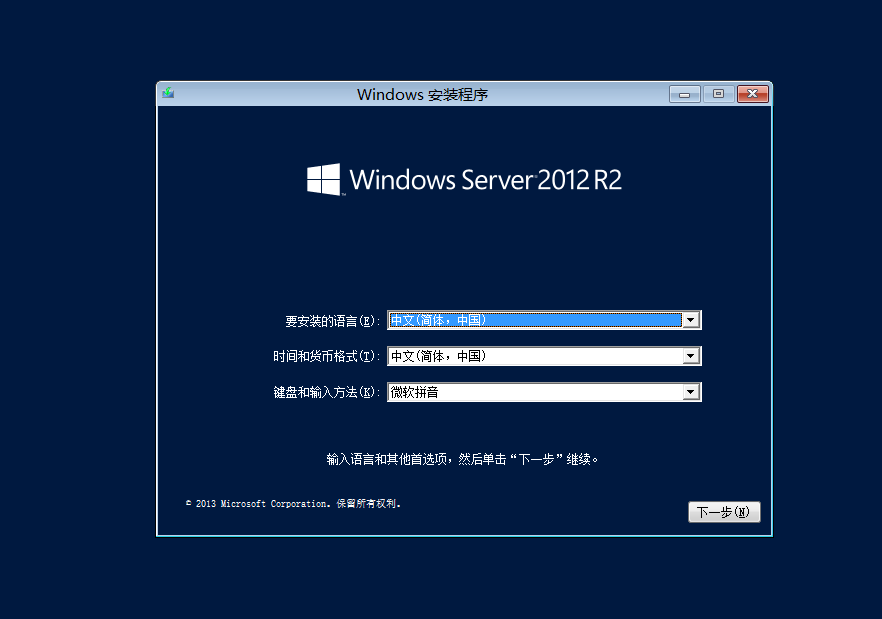Click the 时间和货币格式(T) label
Screen dimensions: 882x619
coord(326,357)
